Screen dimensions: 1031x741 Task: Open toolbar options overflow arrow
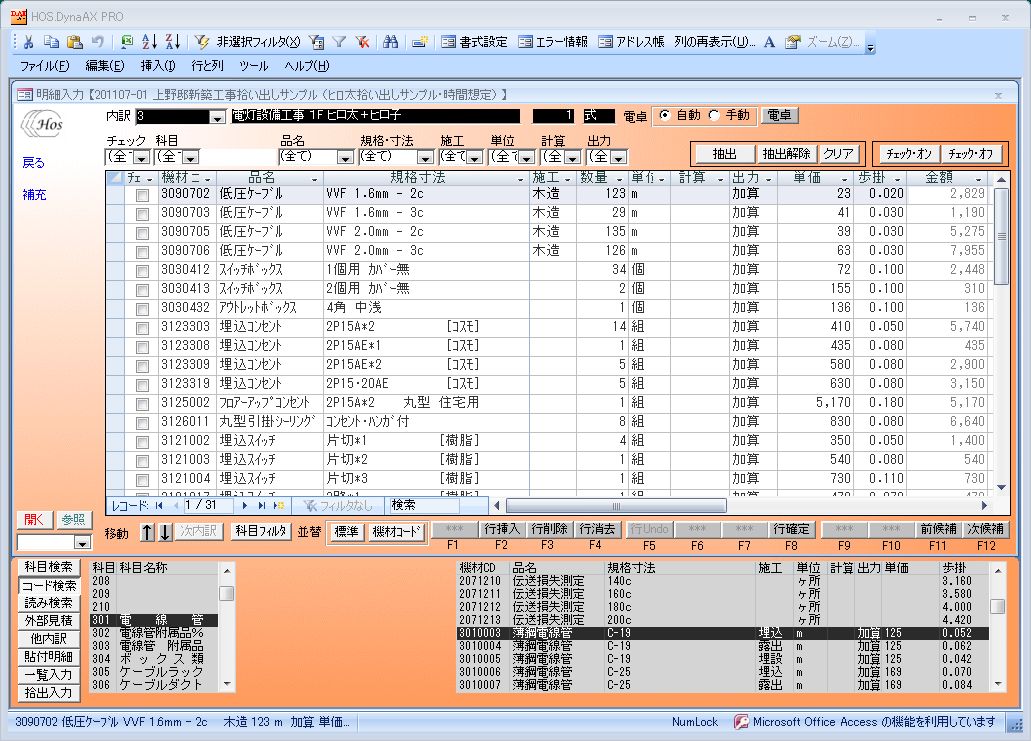point(871,47)
